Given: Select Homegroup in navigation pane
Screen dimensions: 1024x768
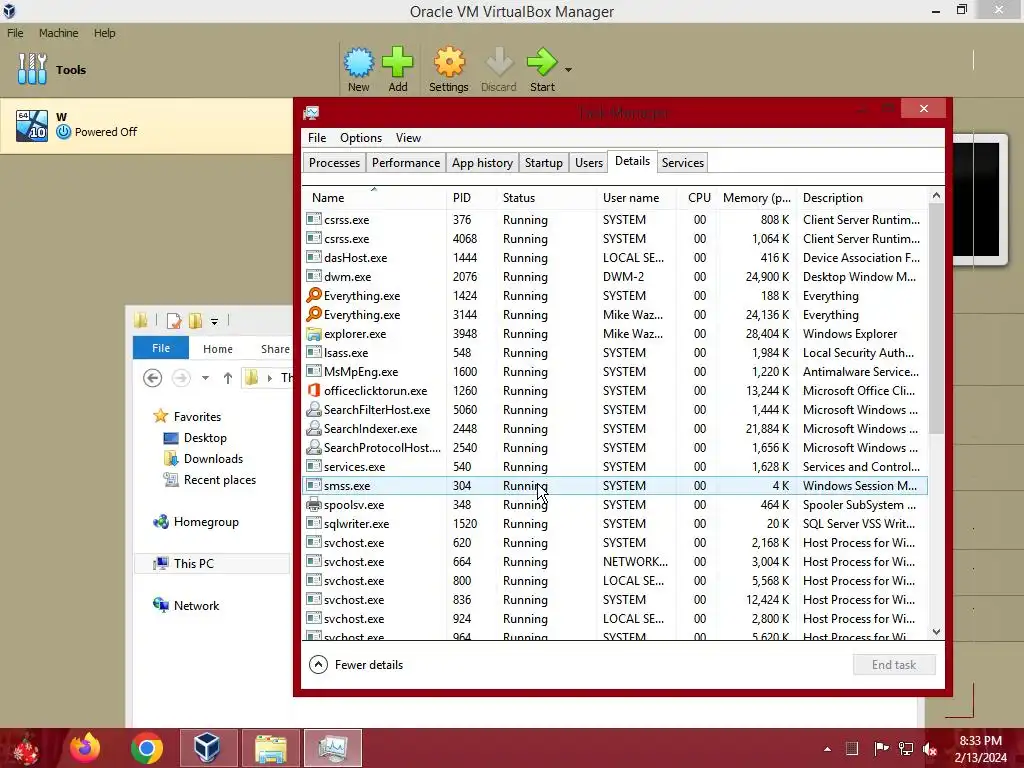Looking at the screenshot, I should 196,522.
